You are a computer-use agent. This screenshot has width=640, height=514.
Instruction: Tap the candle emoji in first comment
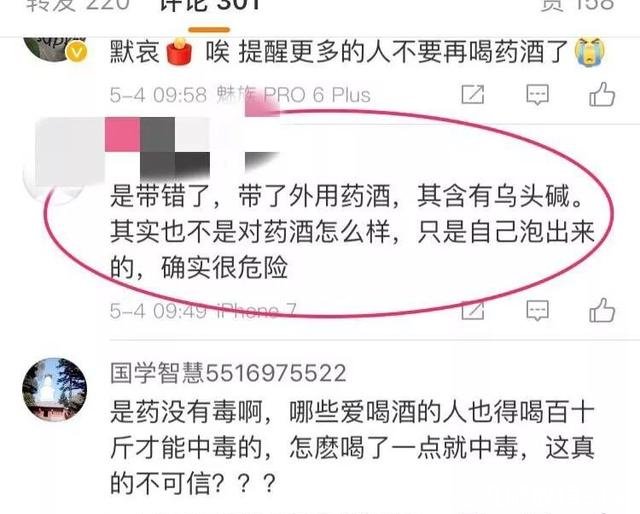[179, 51]
